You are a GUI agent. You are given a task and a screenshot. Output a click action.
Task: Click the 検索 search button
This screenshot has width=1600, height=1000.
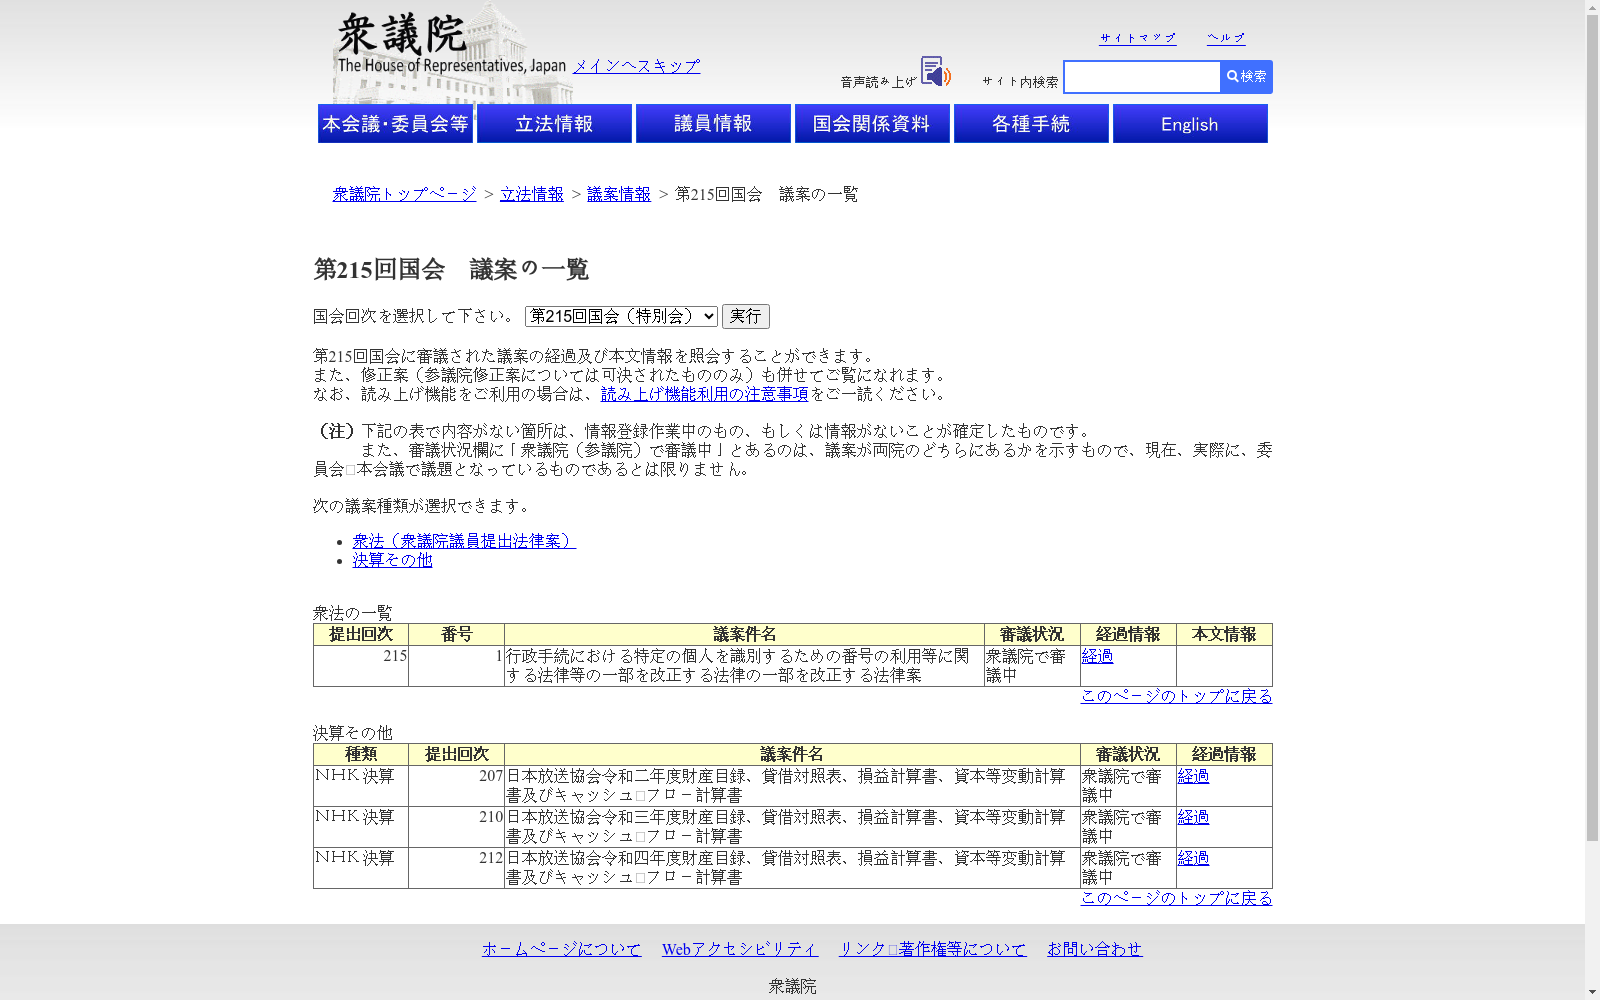click(x=1246, y=77)
